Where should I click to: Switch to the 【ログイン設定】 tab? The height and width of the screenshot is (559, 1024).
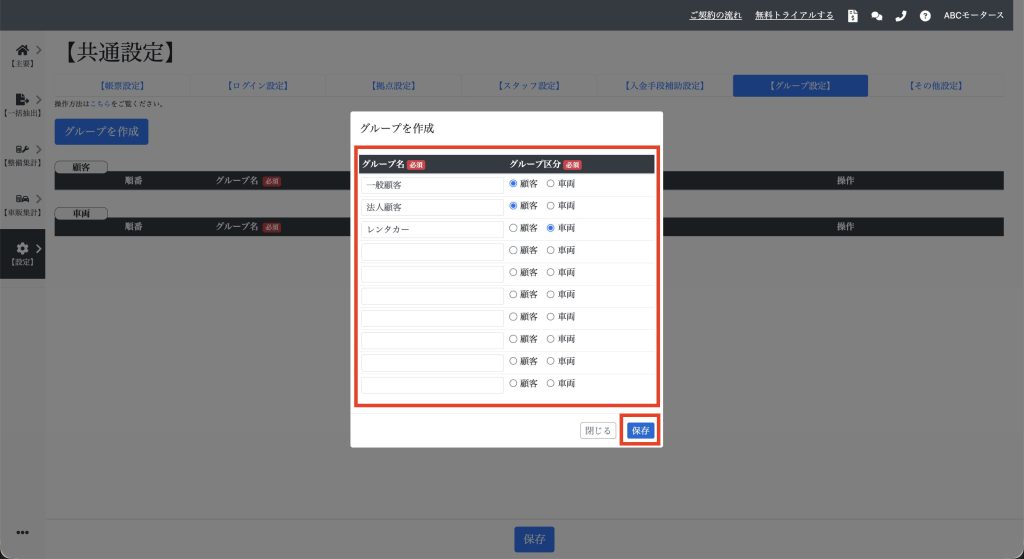coord(257,86)
